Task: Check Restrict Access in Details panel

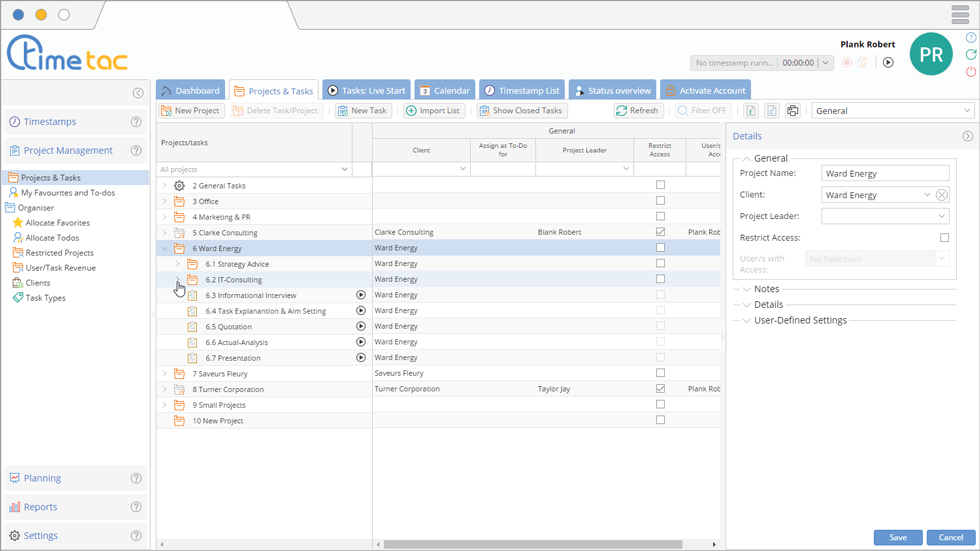Action: coord(944,237)
